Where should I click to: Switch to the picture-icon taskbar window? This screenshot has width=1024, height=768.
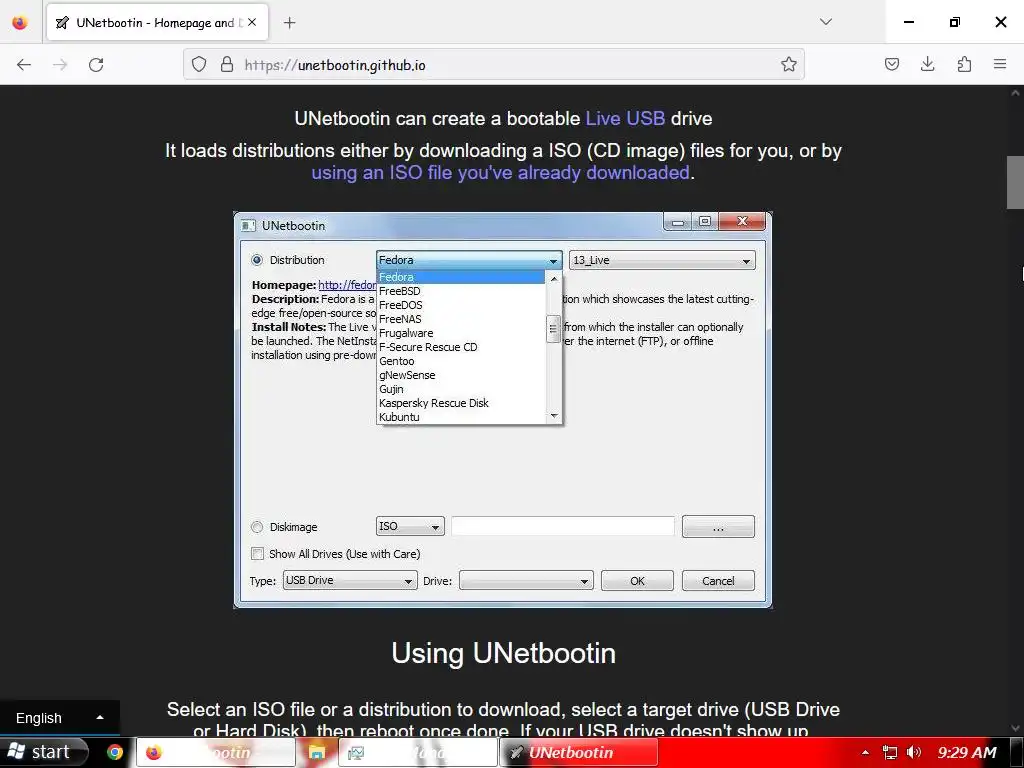(418, 752)
